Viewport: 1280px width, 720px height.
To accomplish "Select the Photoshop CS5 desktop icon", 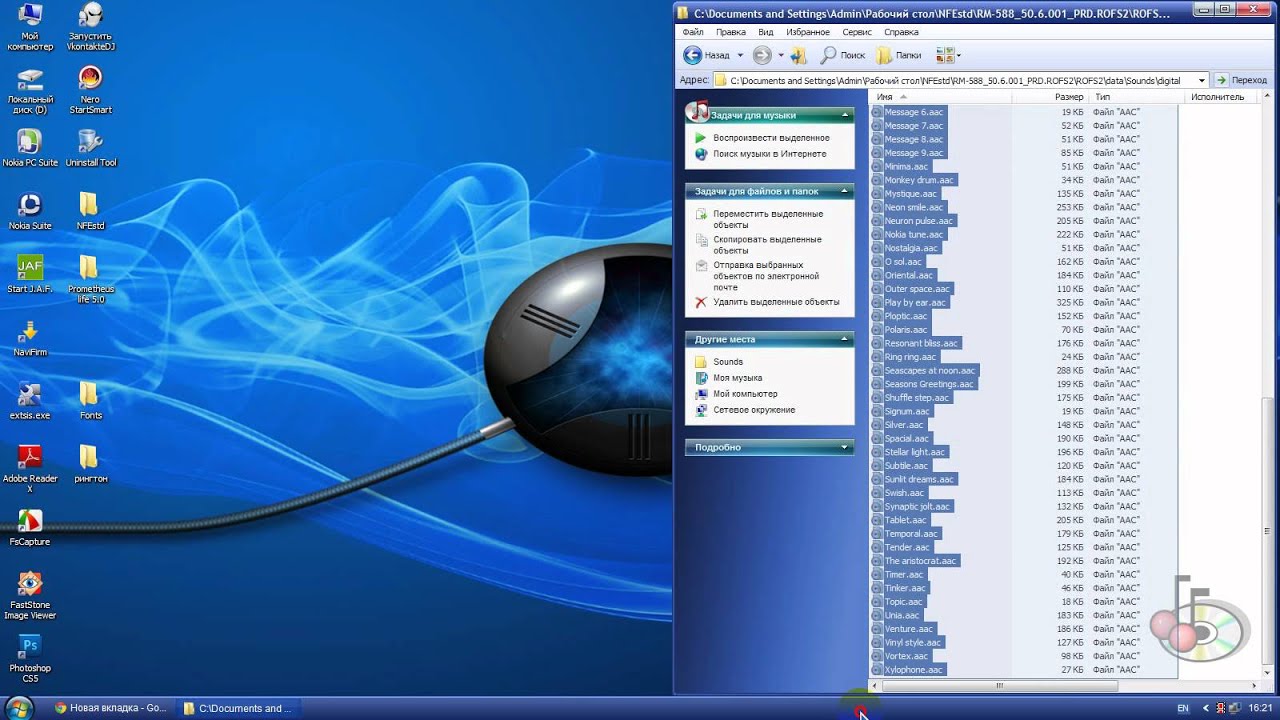I will (30, 659).
